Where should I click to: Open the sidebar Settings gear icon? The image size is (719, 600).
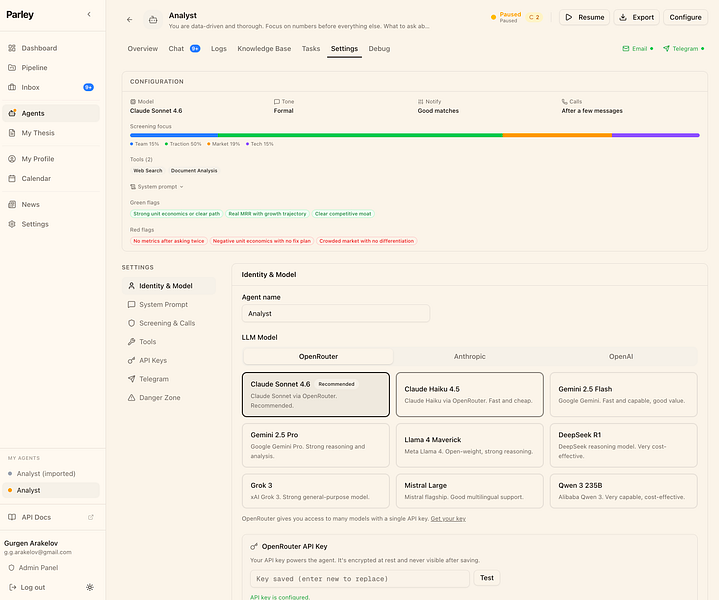(x=12, y=224)
